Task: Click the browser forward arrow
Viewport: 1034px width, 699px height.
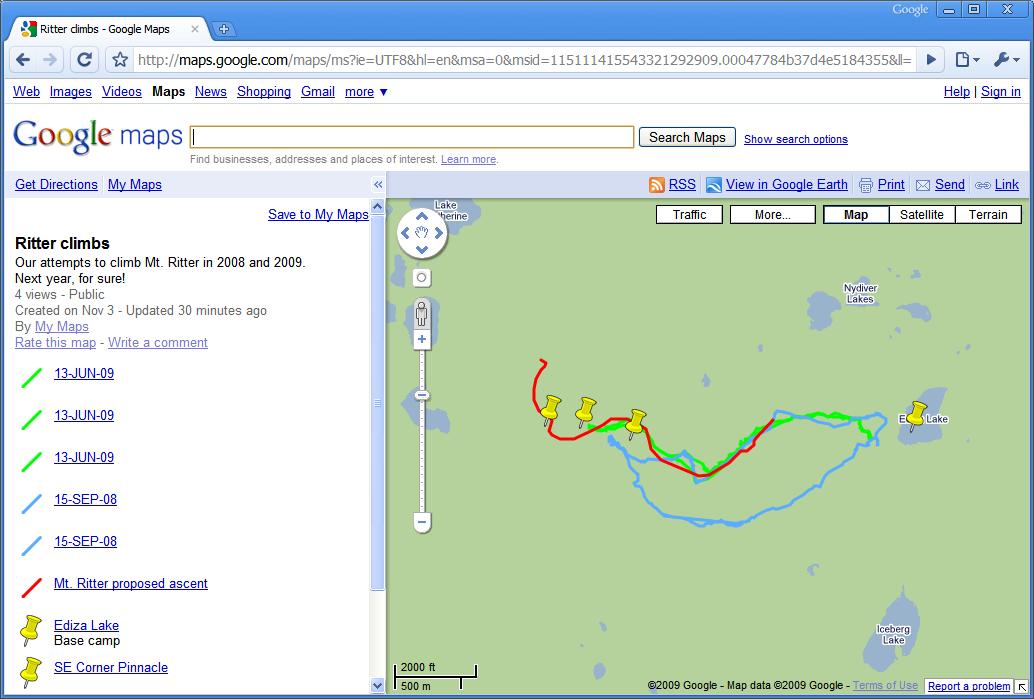Action: pyautogui.click(x=50, y=60)
